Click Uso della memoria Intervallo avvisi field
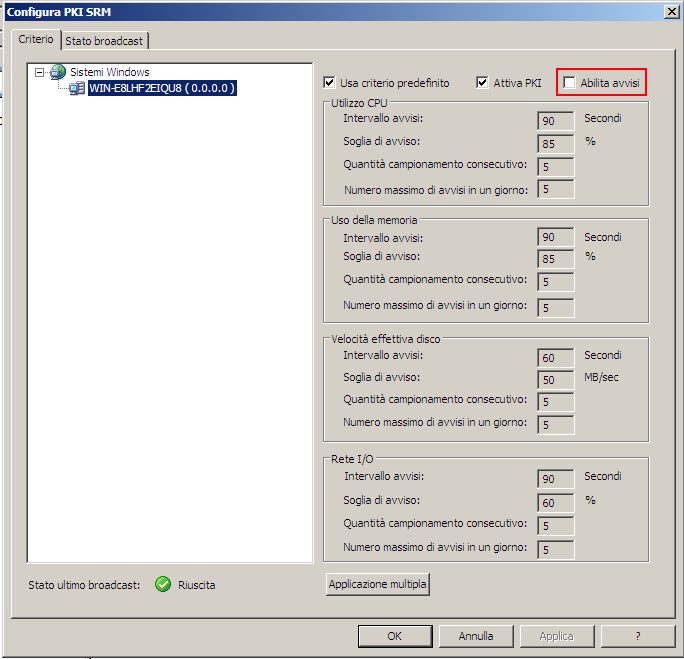The width and height of the screenshot is (684, 659). (556, 237)
